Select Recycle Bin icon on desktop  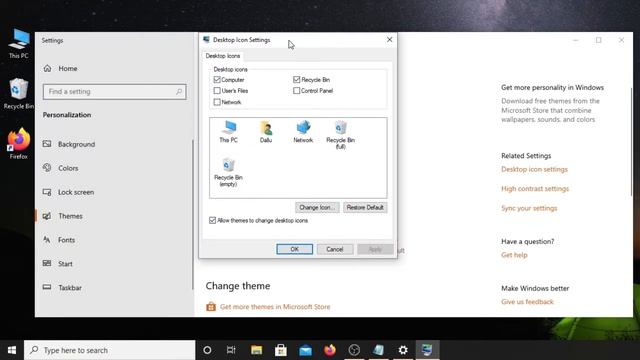pos(18,94)
